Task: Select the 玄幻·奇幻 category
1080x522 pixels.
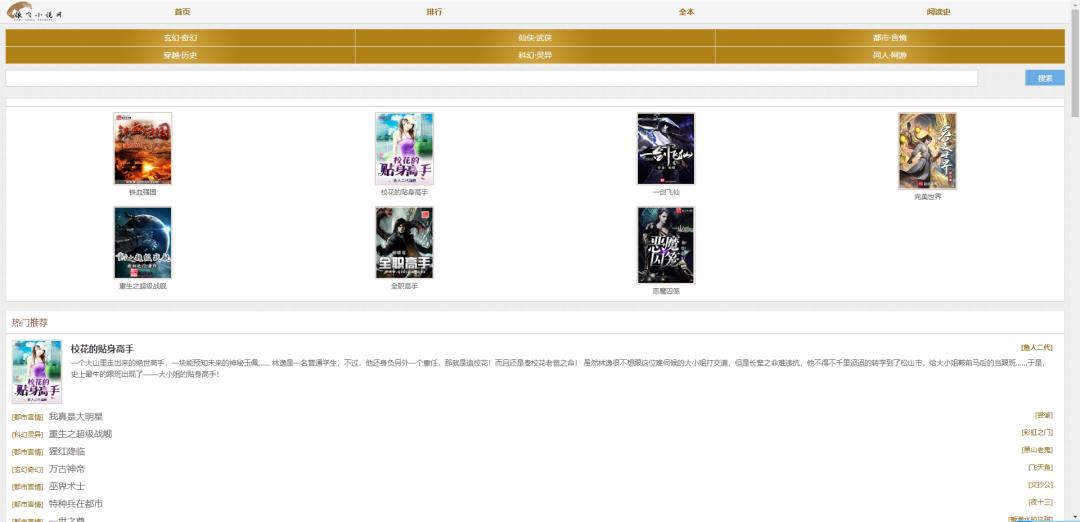Action: point(180,38)
